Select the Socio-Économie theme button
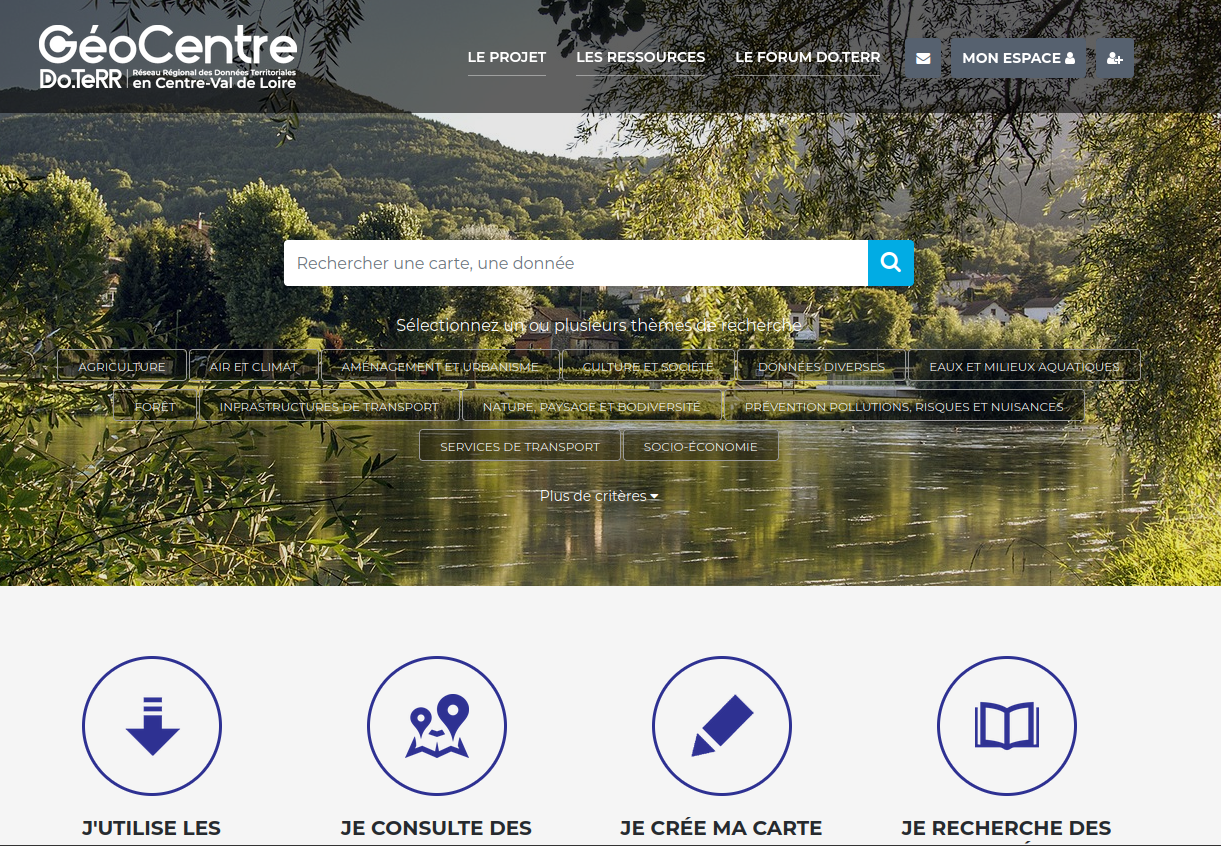The height and width of the screenshot is (846, 1221). 701,446
